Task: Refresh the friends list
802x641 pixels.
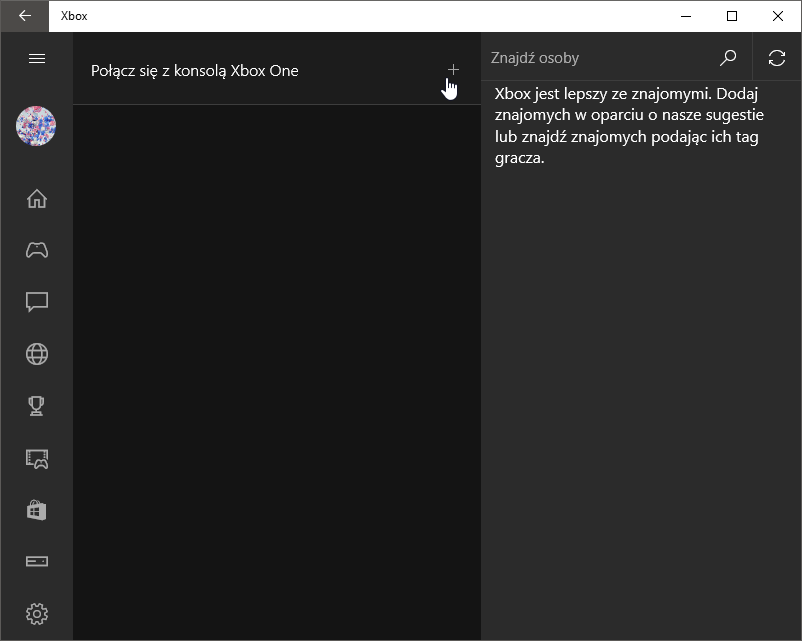Action: coord(776,58)
